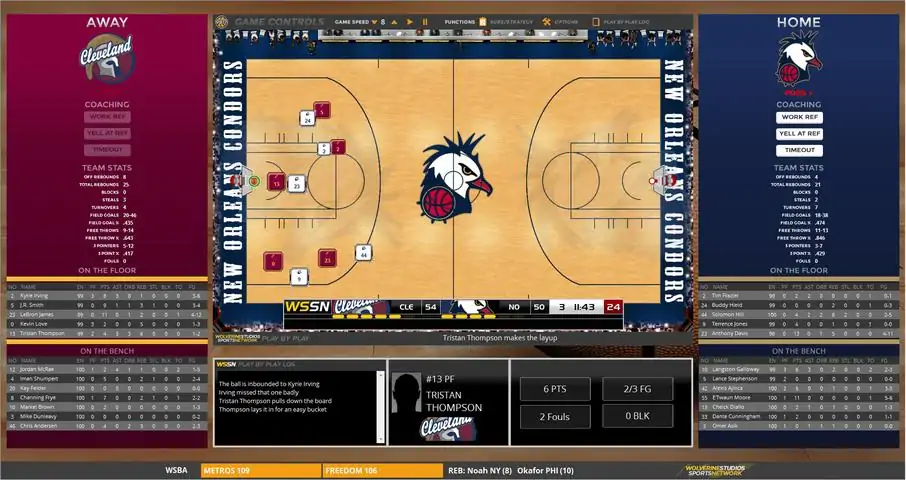
Task: Select Kyrie Irving's row on the floor
Action: coord(107,296)
